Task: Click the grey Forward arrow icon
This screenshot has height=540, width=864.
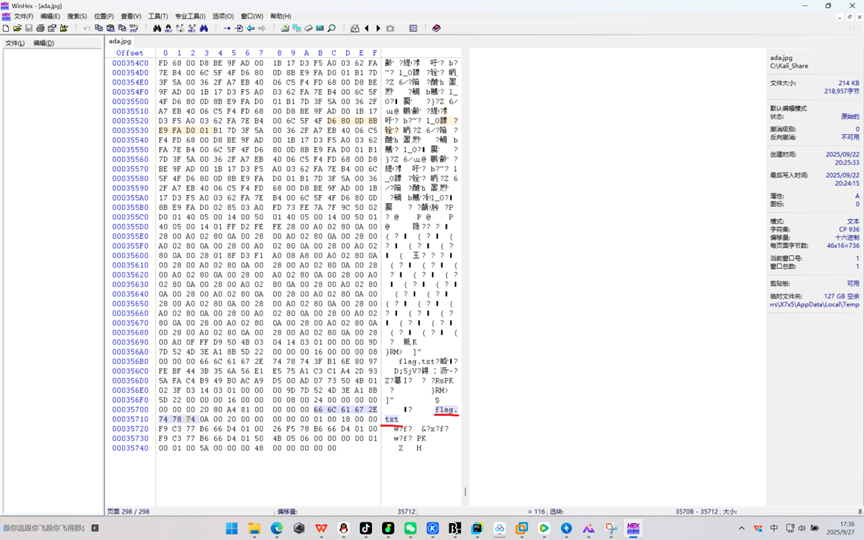Action: coord(262,28)
